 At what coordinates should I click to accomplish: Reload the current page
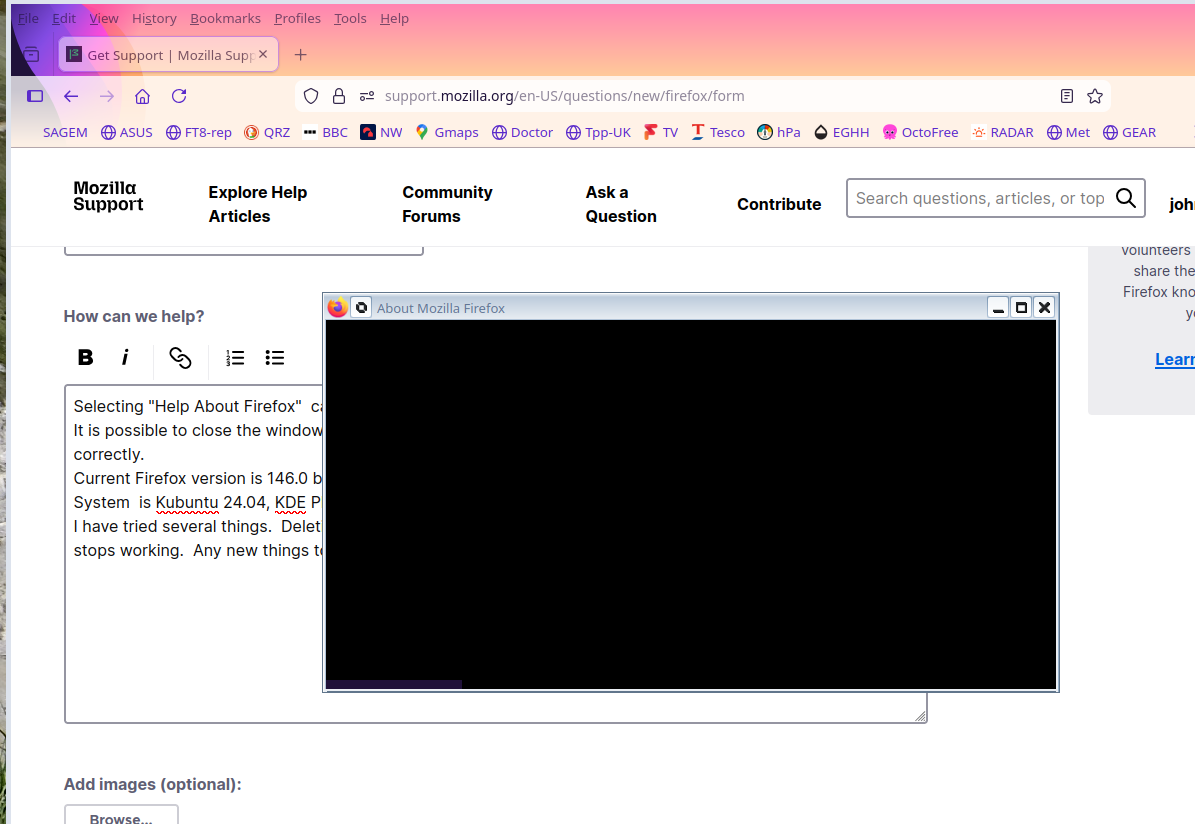(x=179, y=96)
